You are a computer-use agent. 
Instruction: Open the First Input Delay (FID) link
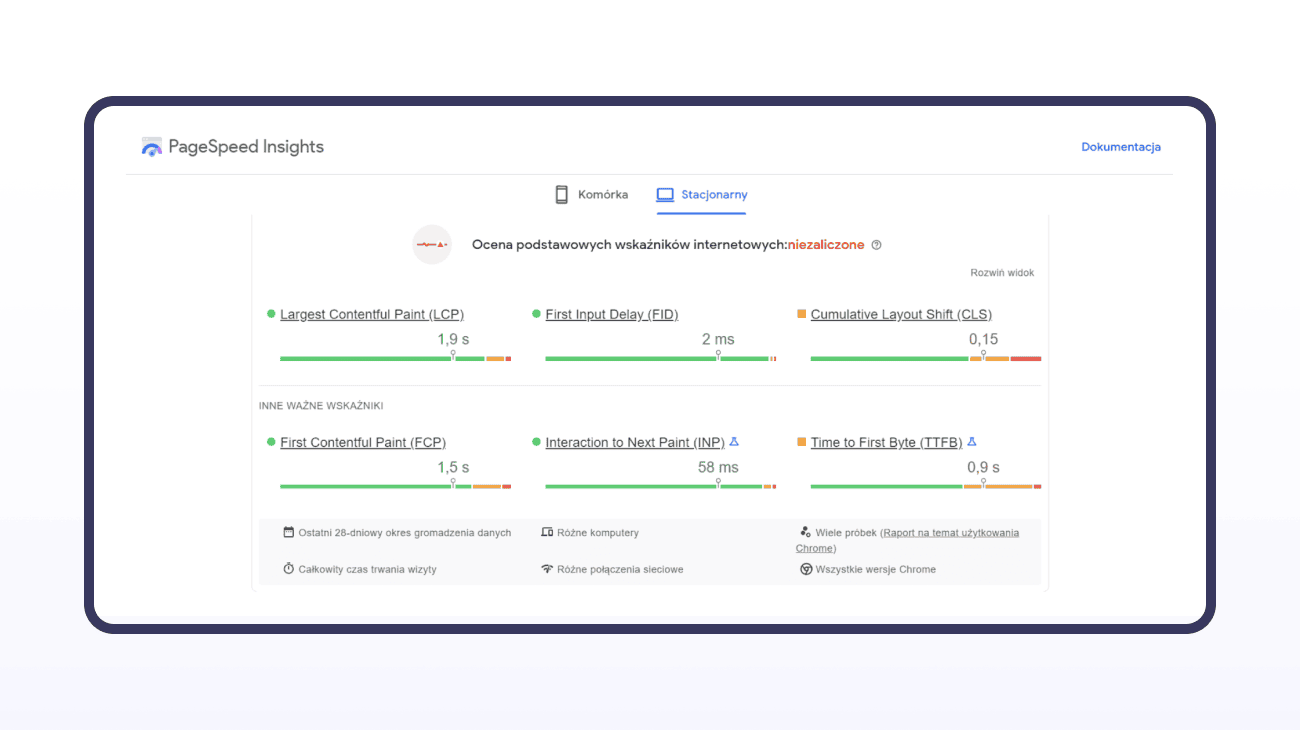[x=612, y=314]
